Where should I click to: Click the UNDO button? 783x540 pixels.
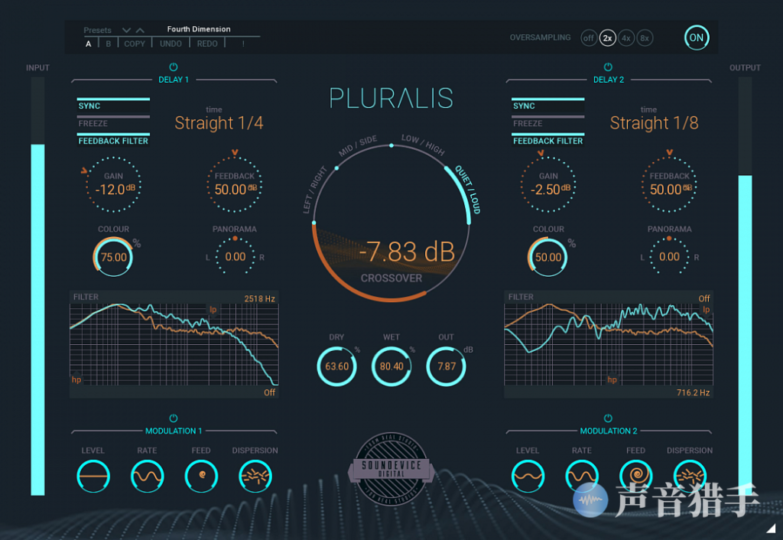click(x=171, y=44)
